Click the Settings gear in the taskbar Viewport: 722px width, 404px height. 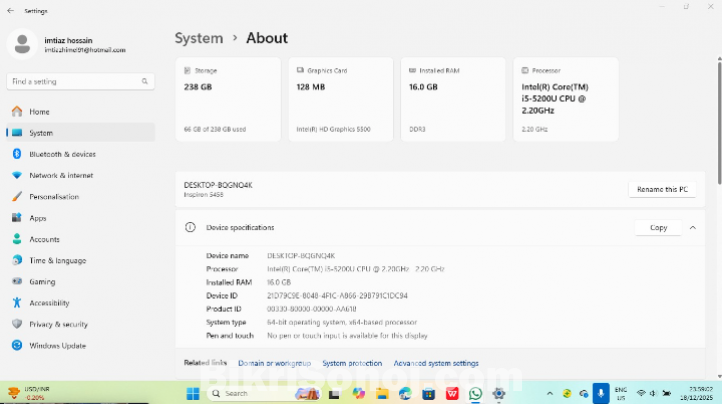499,393
